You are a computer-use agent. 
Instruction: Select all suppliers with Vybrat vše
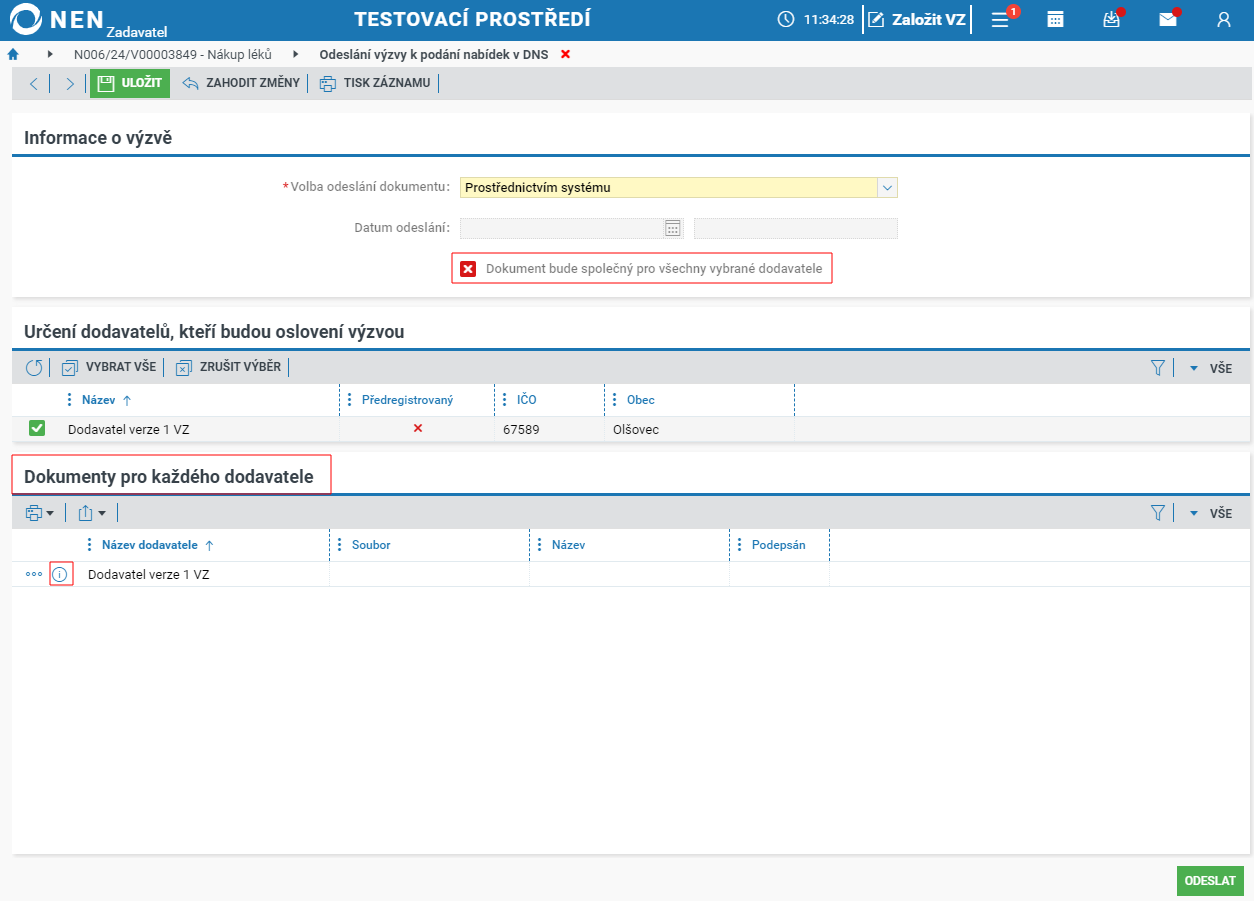(109, 367)
